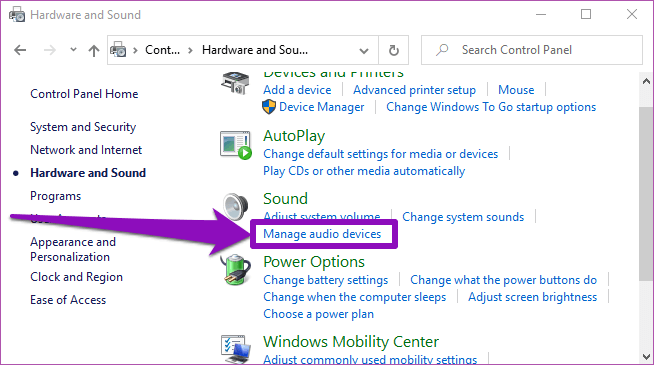This screenshot has width=654, height=365.
Task: Open Clock and Region
Action: (76, 277)
